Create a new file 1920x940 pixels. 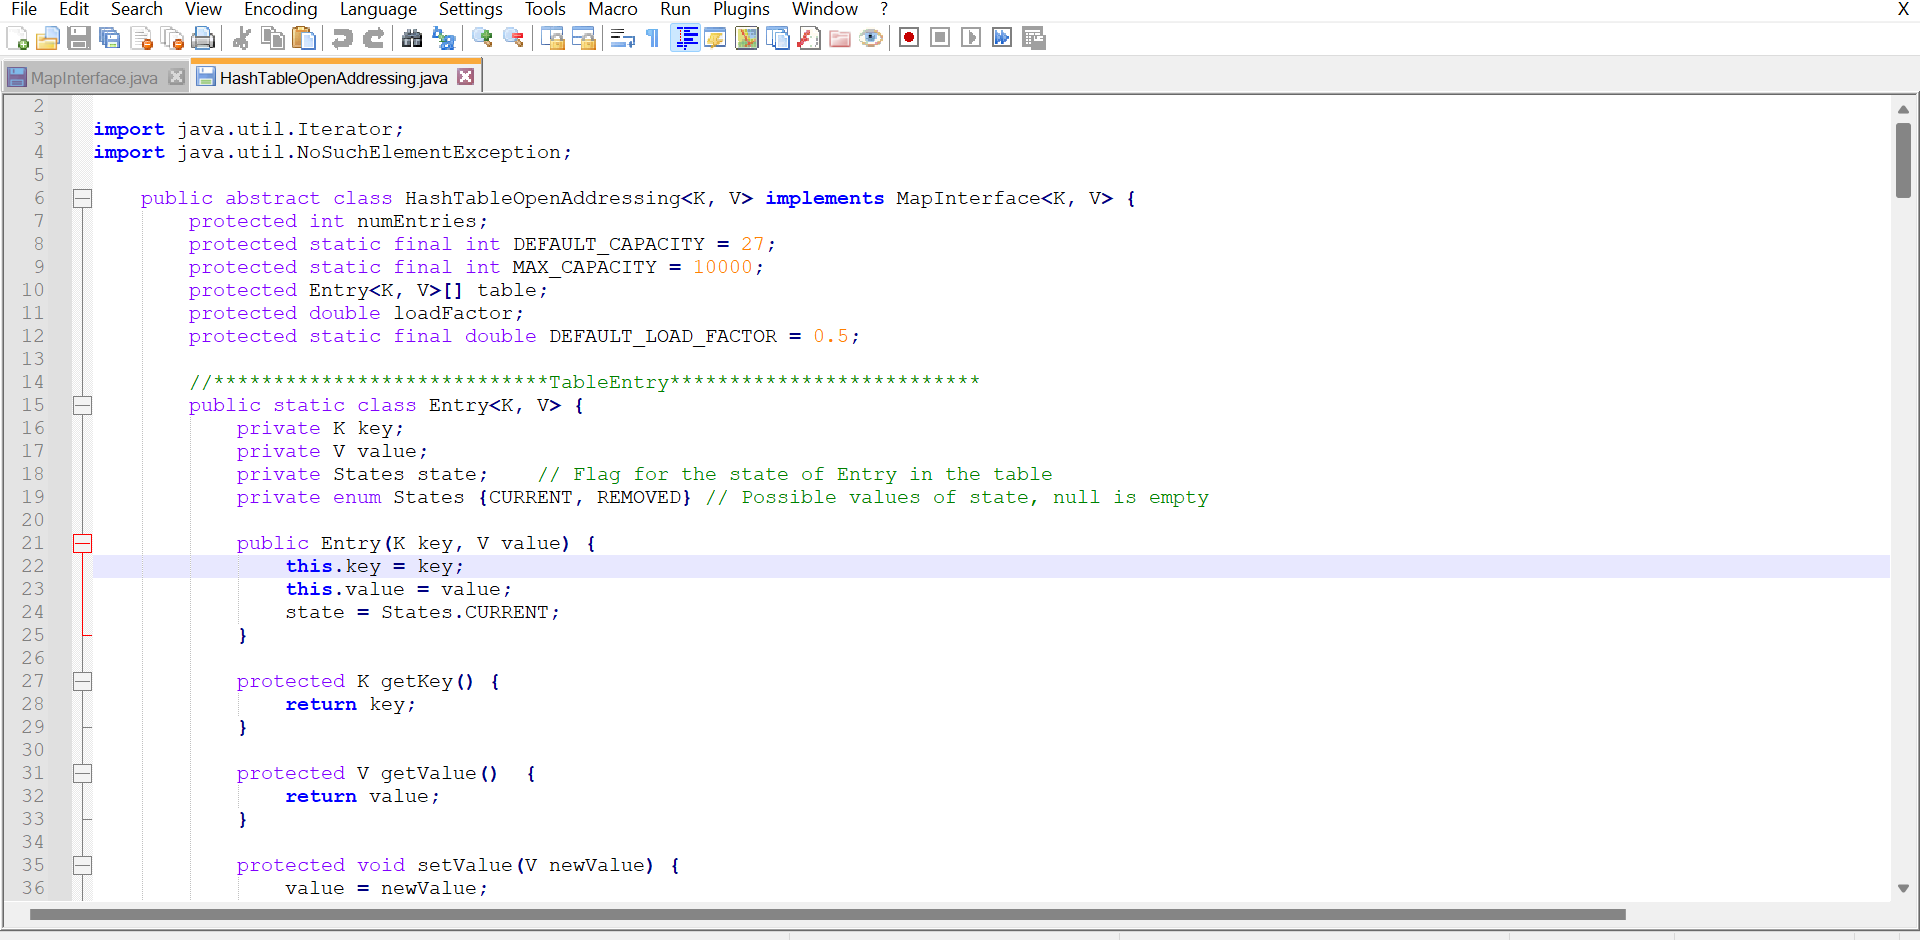(17, 38)
